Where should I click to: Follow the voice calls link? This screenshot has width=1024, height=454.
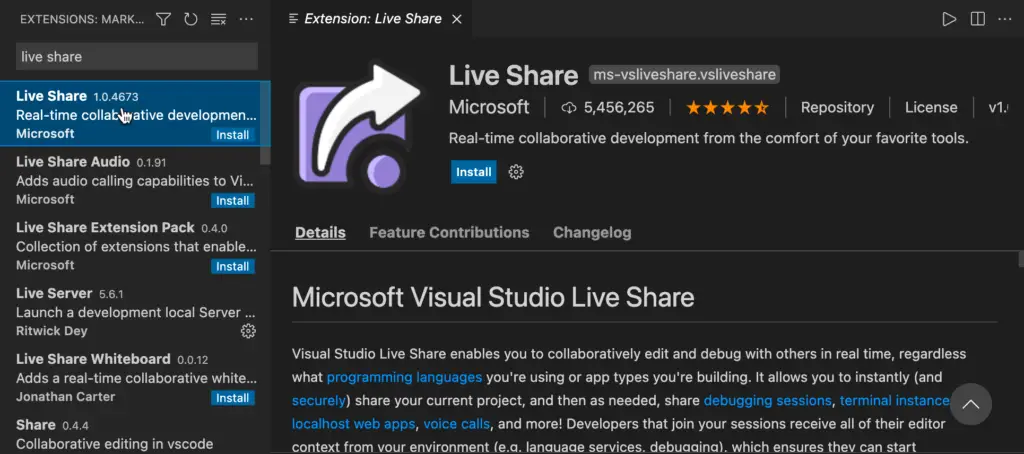pyautogui.click(x=456, y=424)
